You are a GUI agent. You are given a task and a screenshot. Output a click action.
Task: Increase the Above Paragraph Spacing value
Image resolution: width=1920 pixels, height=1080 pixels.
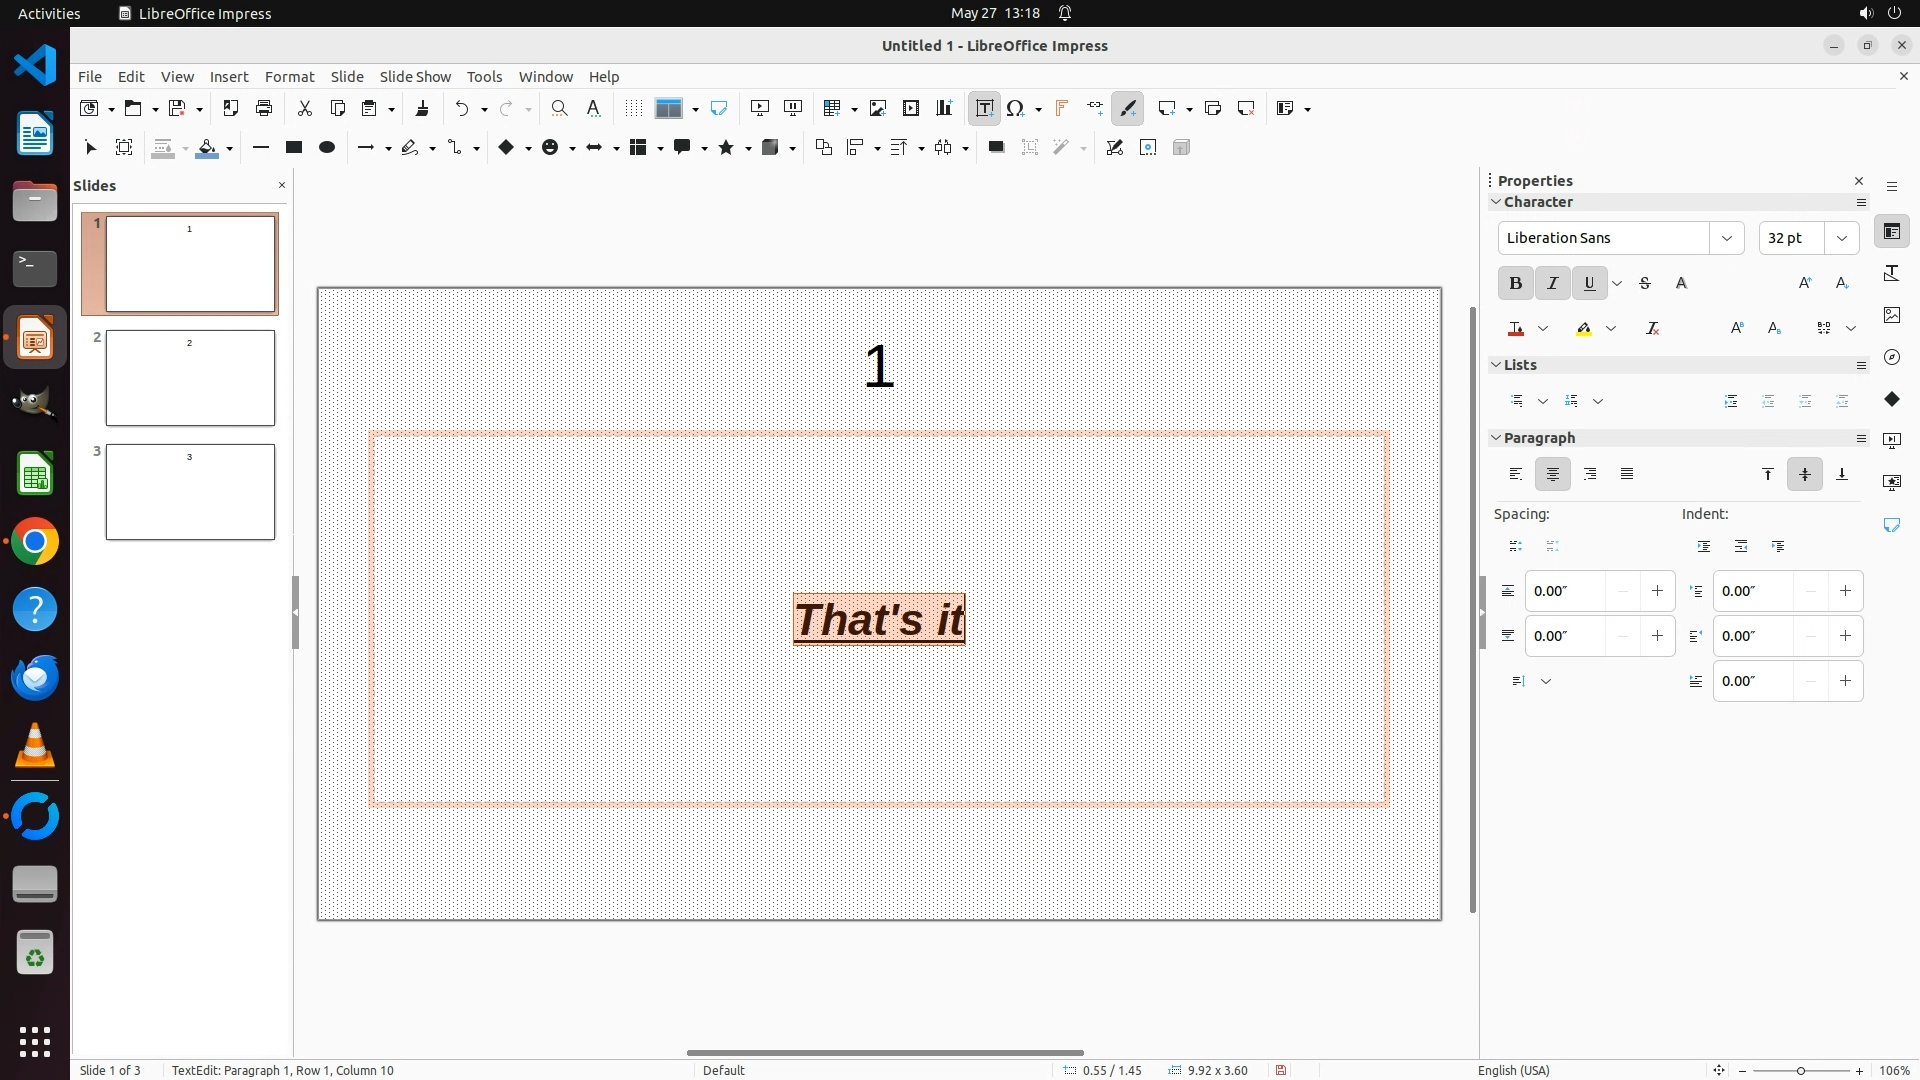(x=1657, y=591)
